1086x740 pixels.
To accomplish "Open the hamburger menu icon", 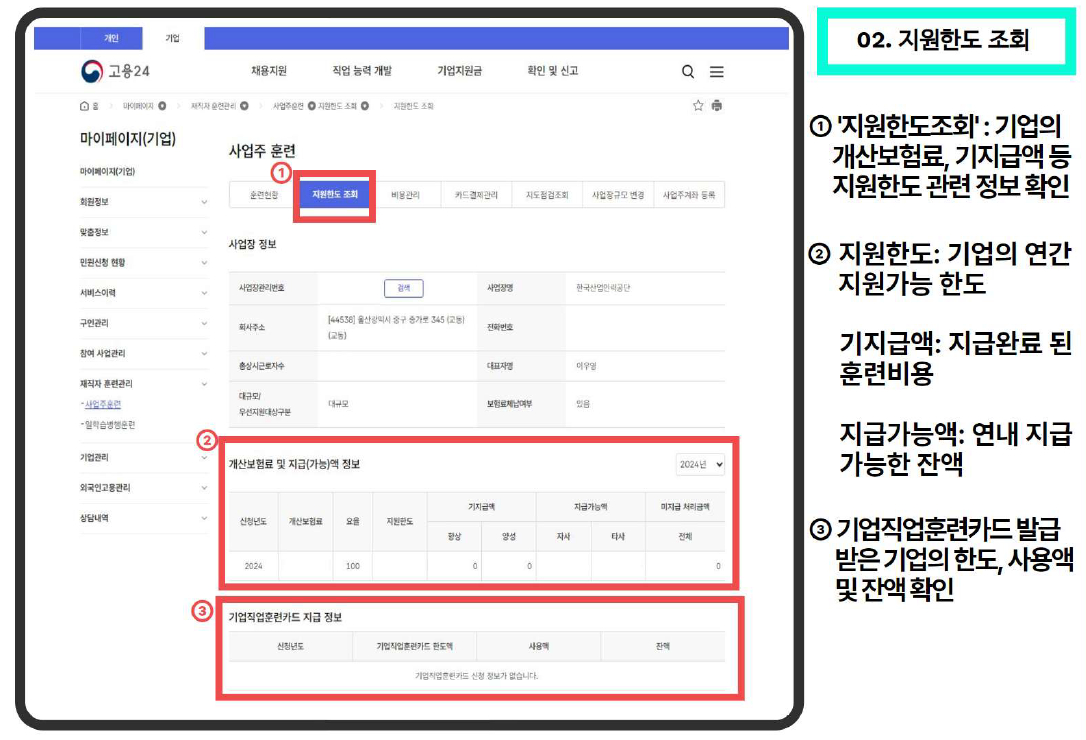I will point(717,71).
